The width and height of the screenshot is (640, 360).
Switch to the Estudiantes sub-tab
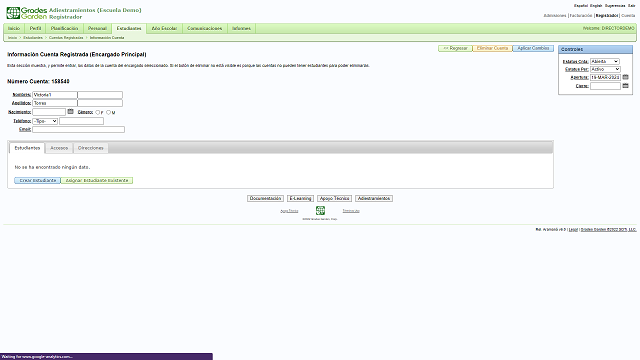tap(27, 148)
